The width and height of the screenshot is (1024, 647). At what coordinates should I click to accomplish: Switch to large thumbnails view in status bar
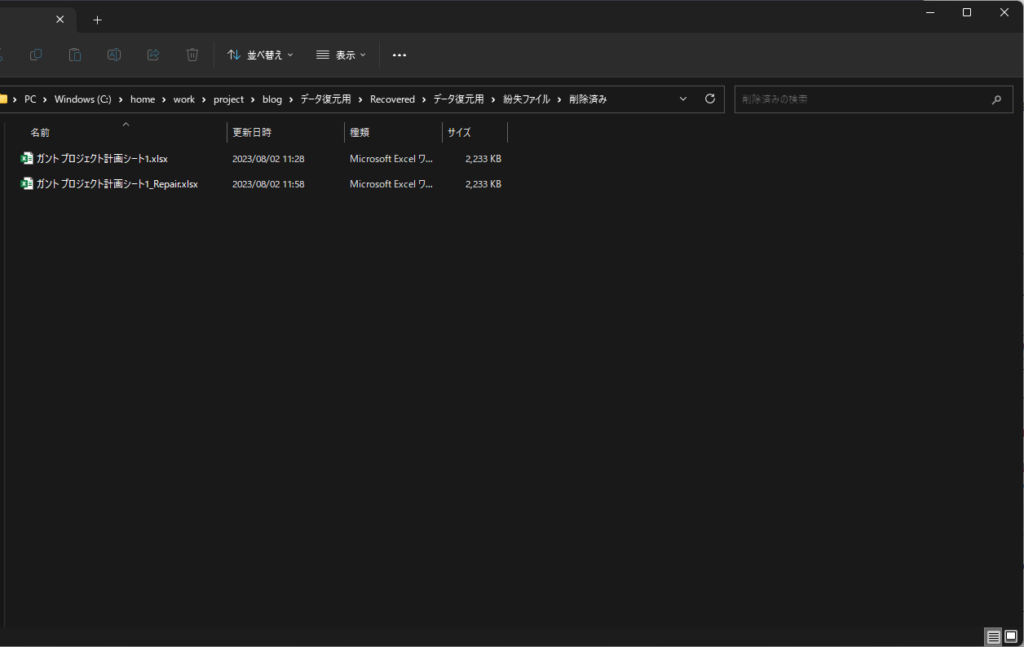tap(1011, 636)
